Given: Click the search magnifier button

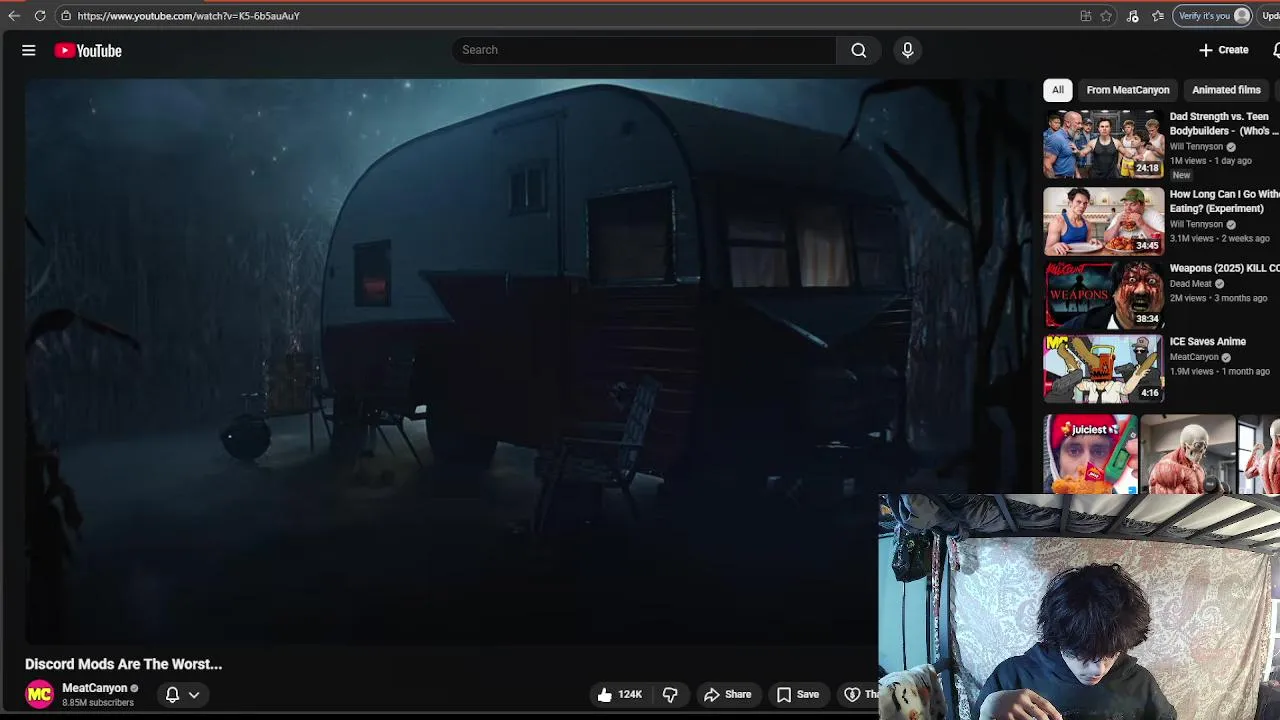Looking at the screenshot, I should (858, 50).
